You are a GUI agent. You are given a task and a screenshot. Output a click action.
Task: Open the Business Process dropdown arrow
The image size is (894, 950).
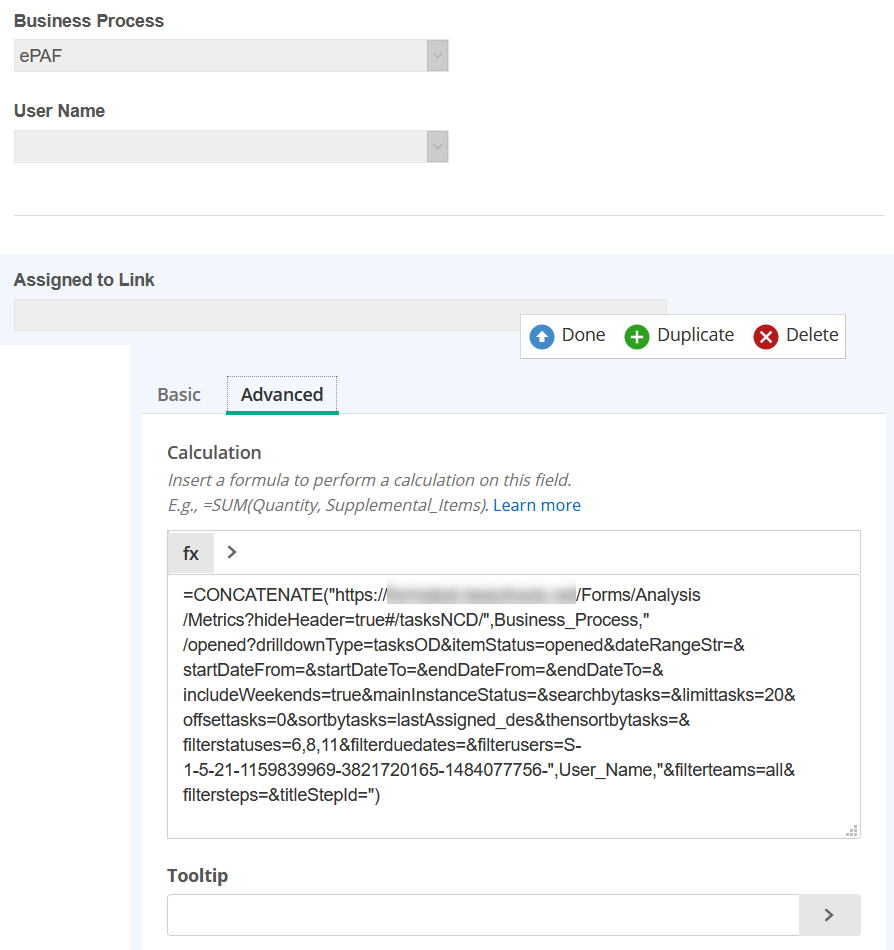coord(437,56)
